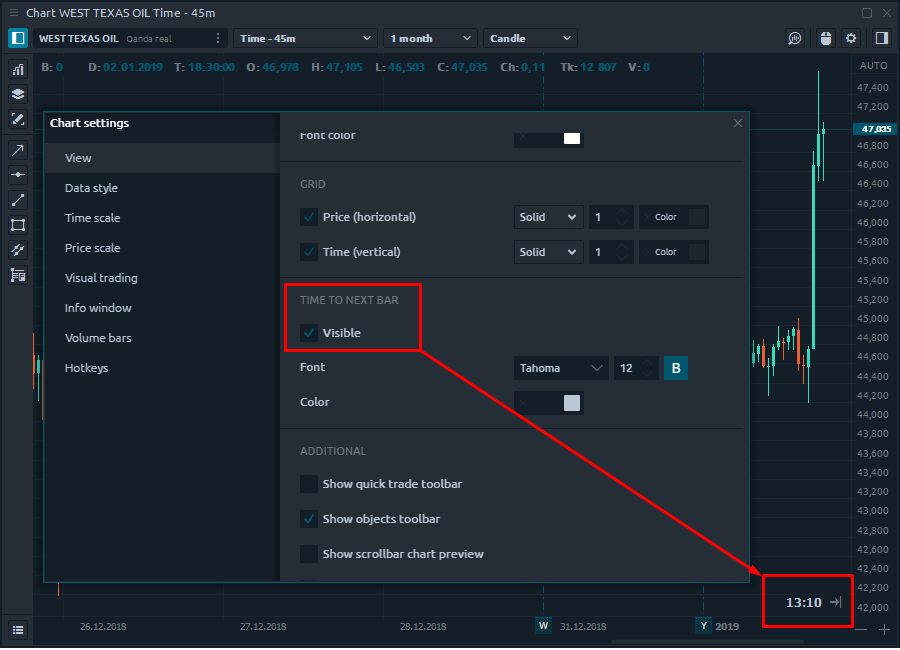This screenshot has width=900, height=650.
Task: Toggle AUTO price scale
Action: click(874, 66)
